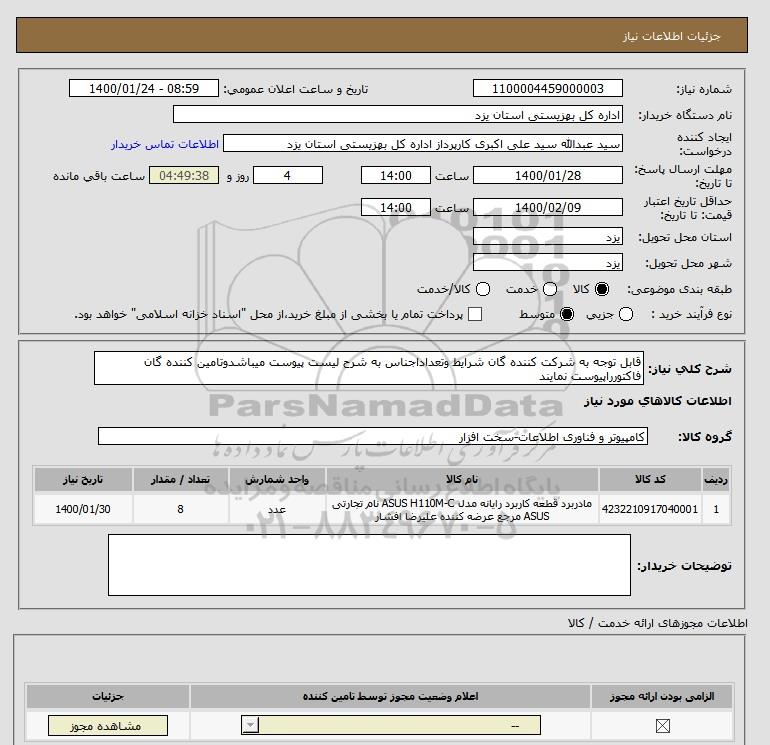770x745 pixels.
Task: Select the خدمت radio button
Action: (x=550, y=289)
